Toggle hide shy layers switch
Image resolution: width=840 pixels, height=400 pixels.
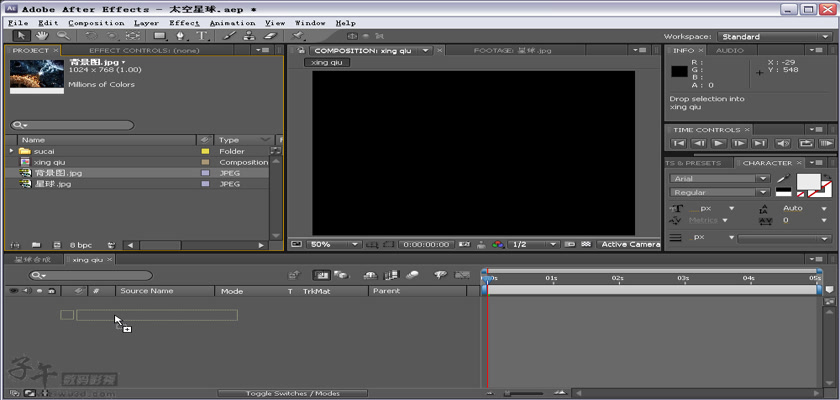click(x=370, y=275)
